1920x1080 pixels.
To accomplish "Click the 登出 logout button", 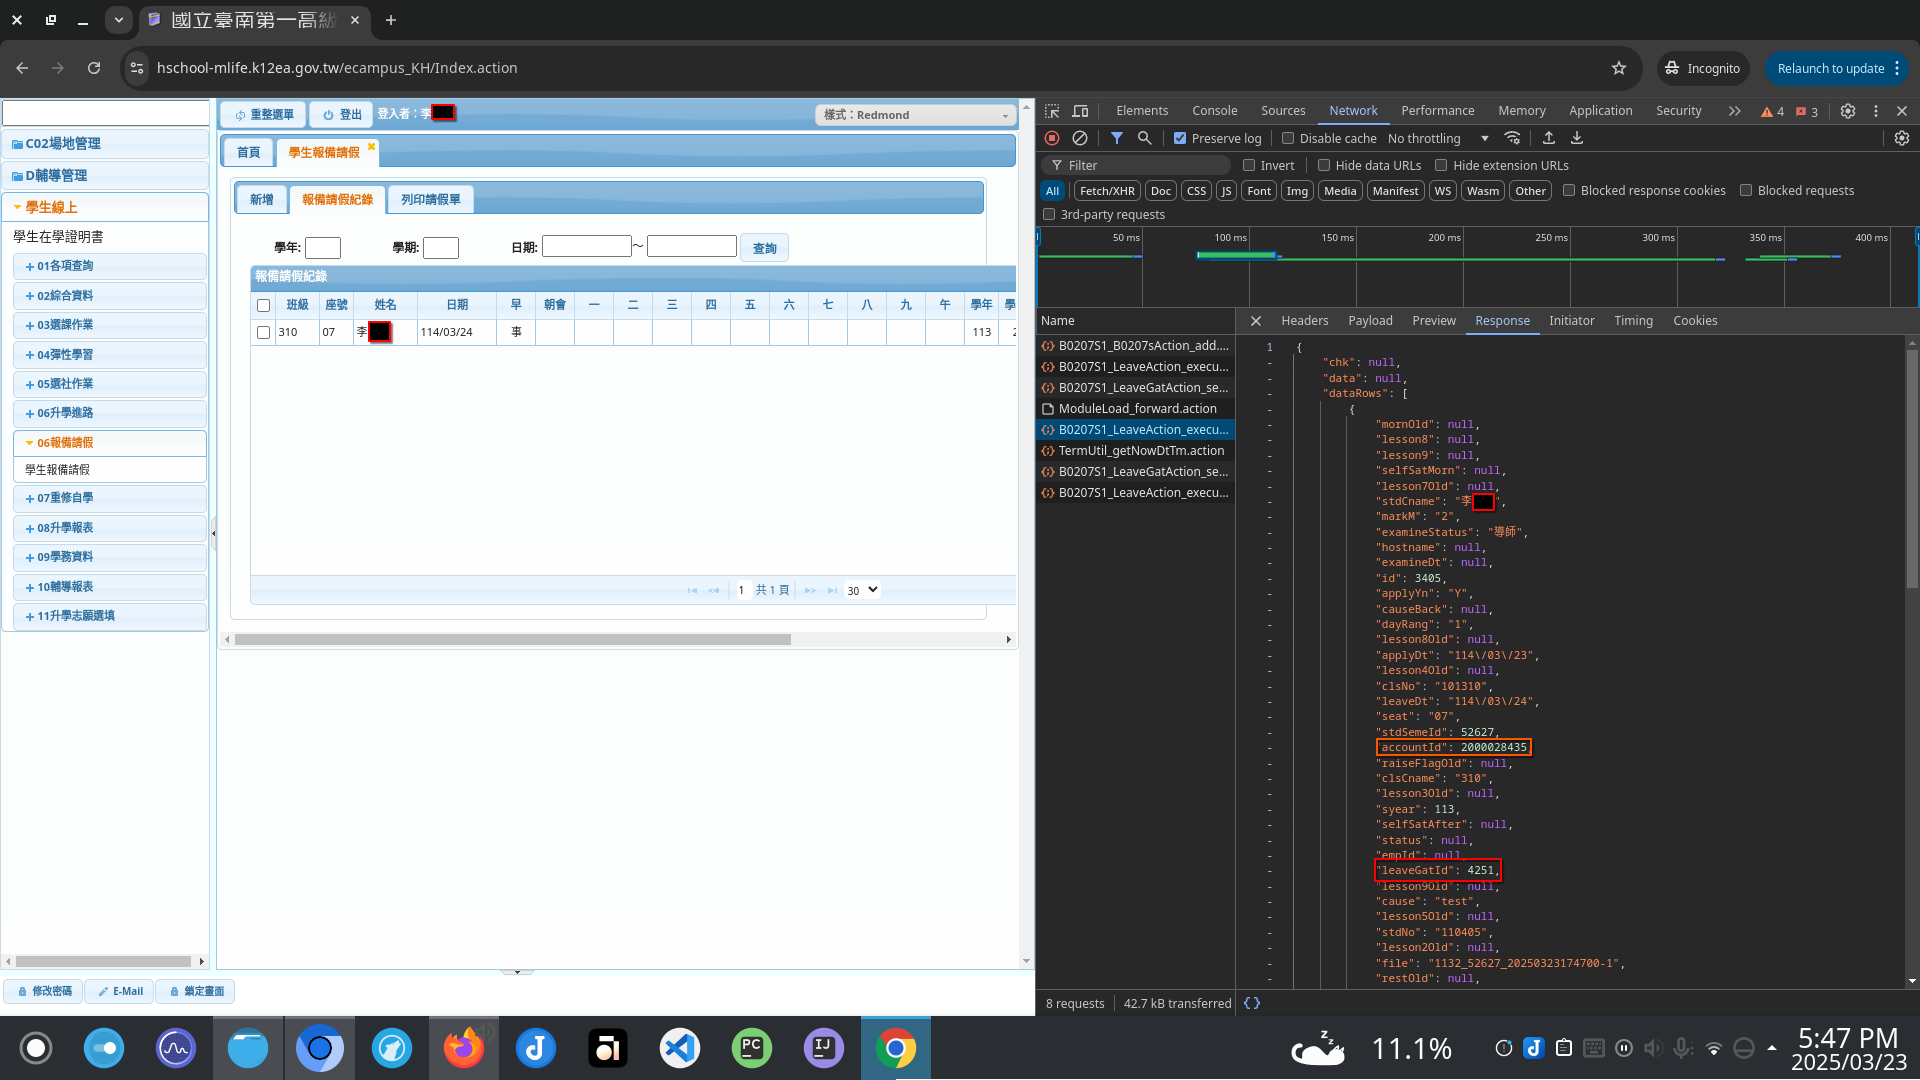I will [x=342, y=115].
